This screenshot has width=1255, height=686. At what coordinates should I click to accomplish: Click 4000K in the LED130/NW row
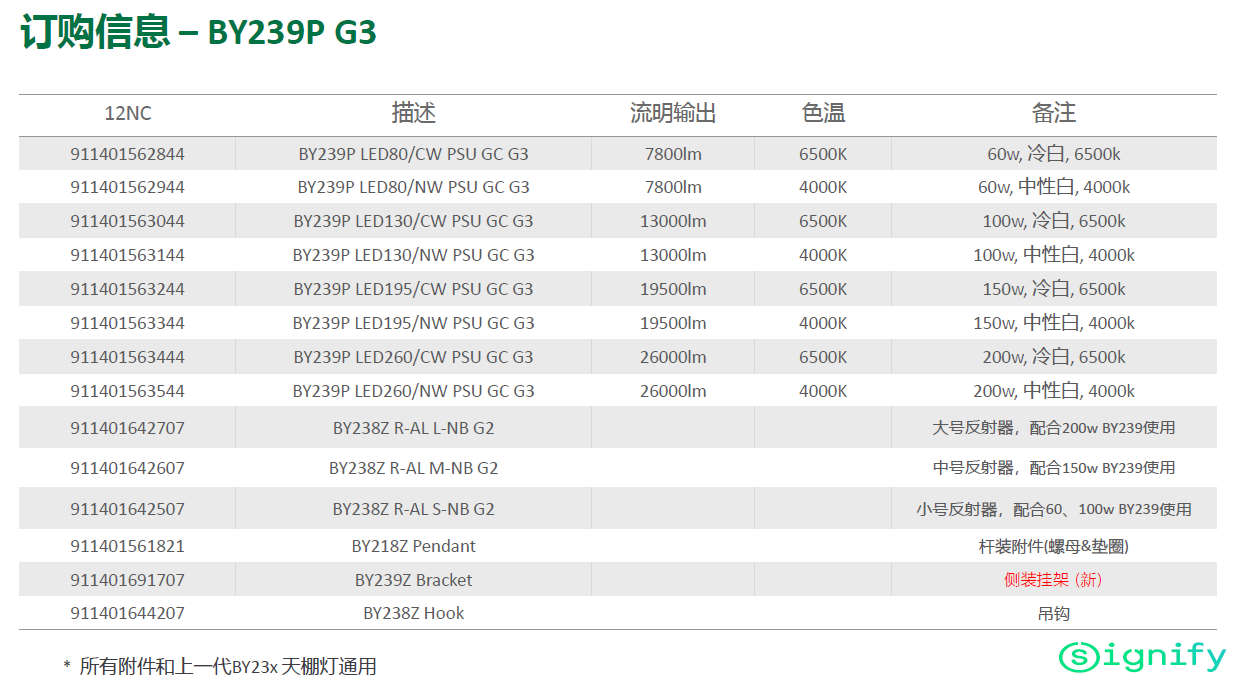823,255
